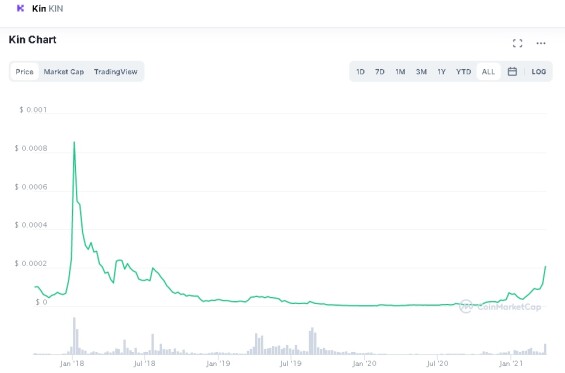This screenshot has height=373, width=565.
Task: Select the 3M time range
Action: point(421,72)
